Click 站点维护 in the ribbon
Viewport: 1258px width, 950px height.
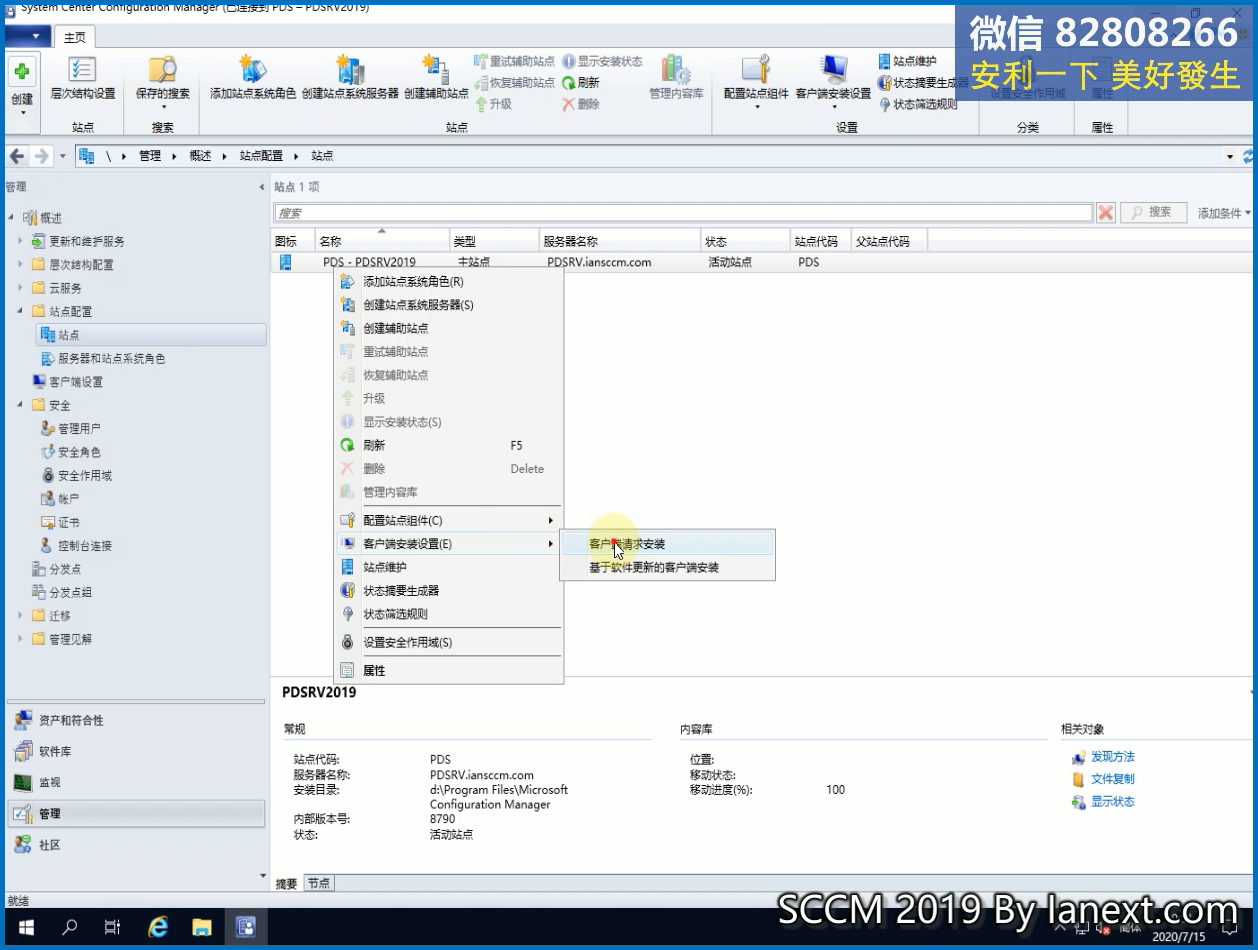coord(907,62)
